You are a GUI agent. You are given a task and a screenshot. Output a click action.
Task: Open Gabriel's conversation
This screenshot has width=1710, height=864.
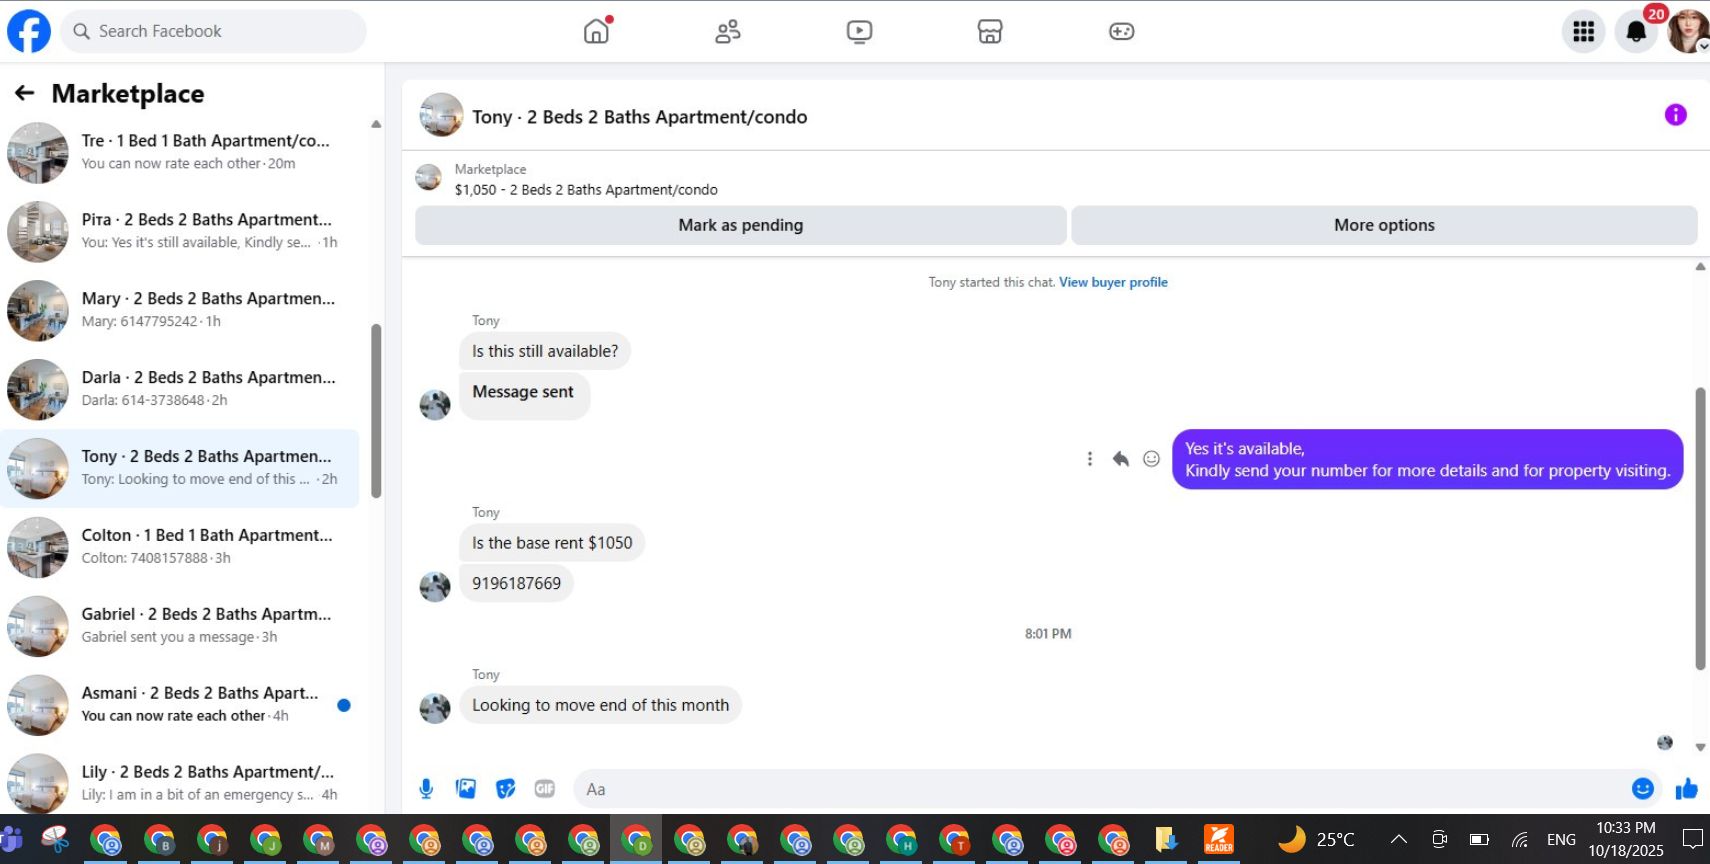pos(180,626)
